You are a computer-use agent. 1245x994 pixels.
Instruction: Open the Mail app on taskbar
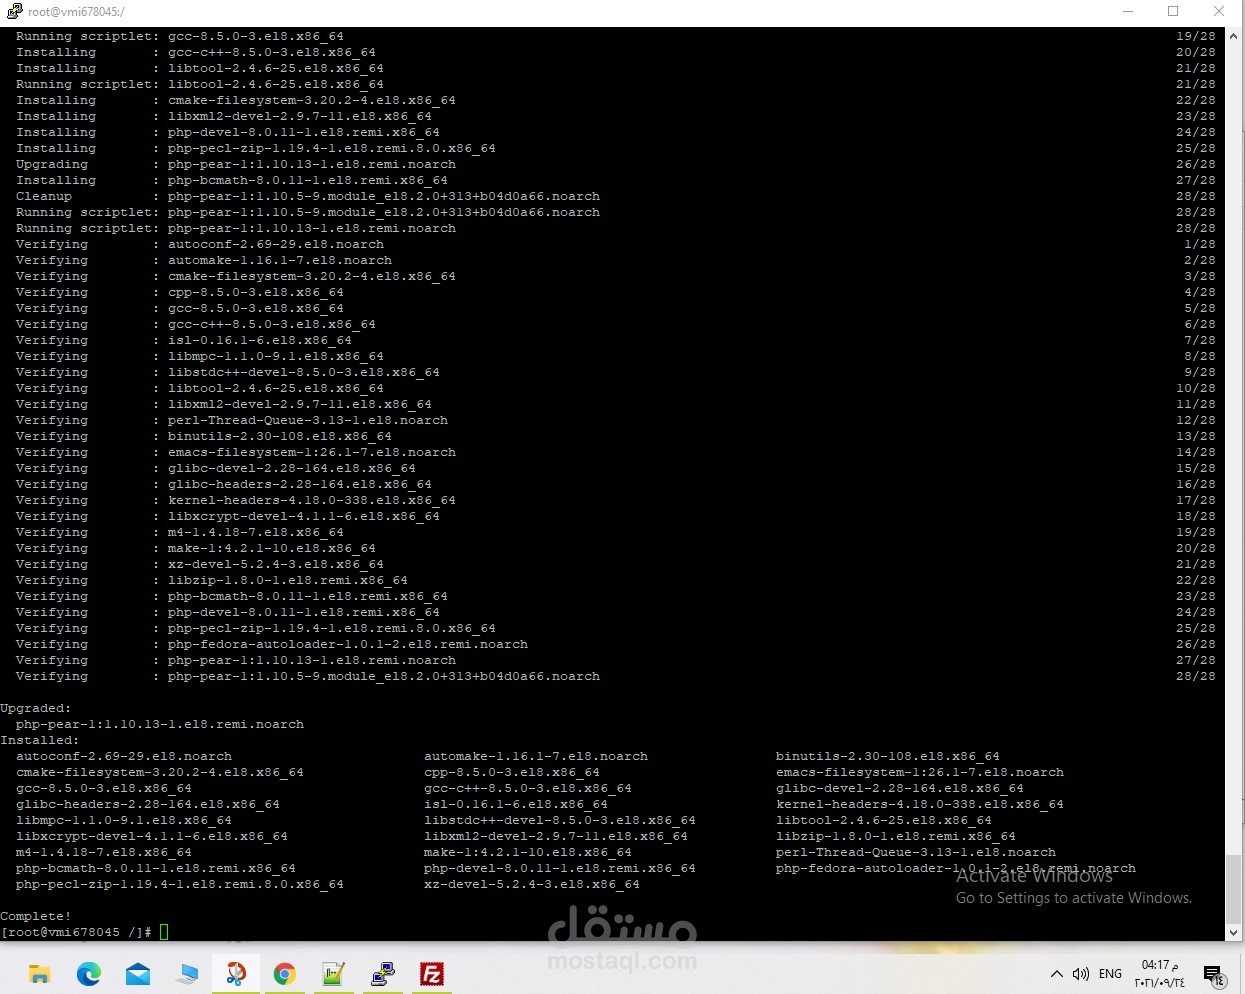138,974
